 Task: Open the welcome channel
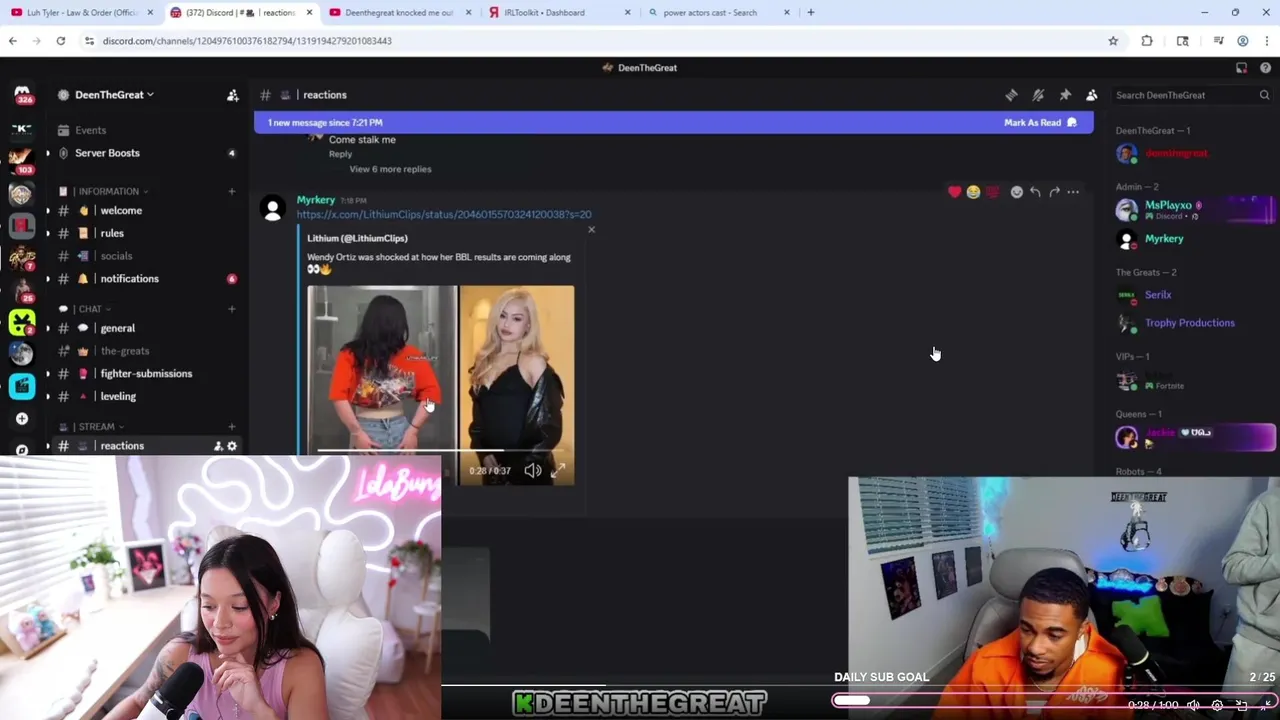point(121,211)
